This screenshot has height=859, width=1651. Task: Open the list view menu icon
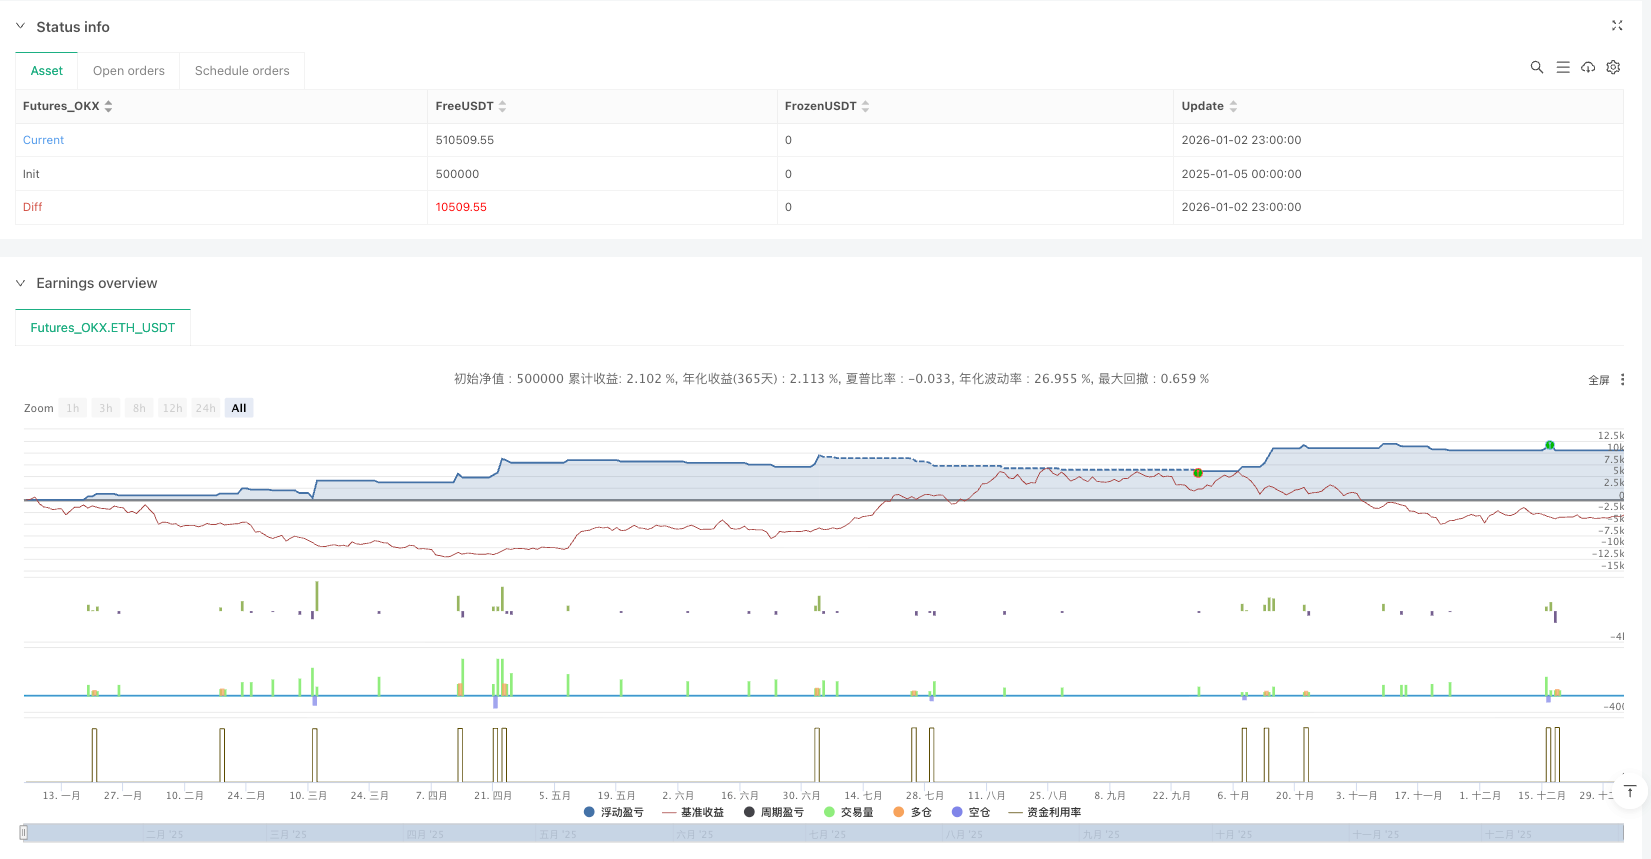click(1562, 67)
